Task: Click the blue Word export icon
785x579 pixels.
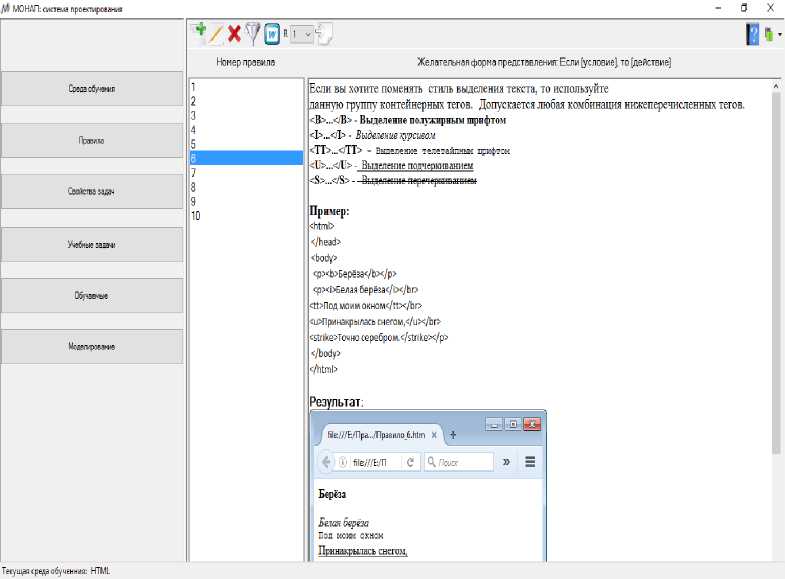Action: (x=272, y=35)
